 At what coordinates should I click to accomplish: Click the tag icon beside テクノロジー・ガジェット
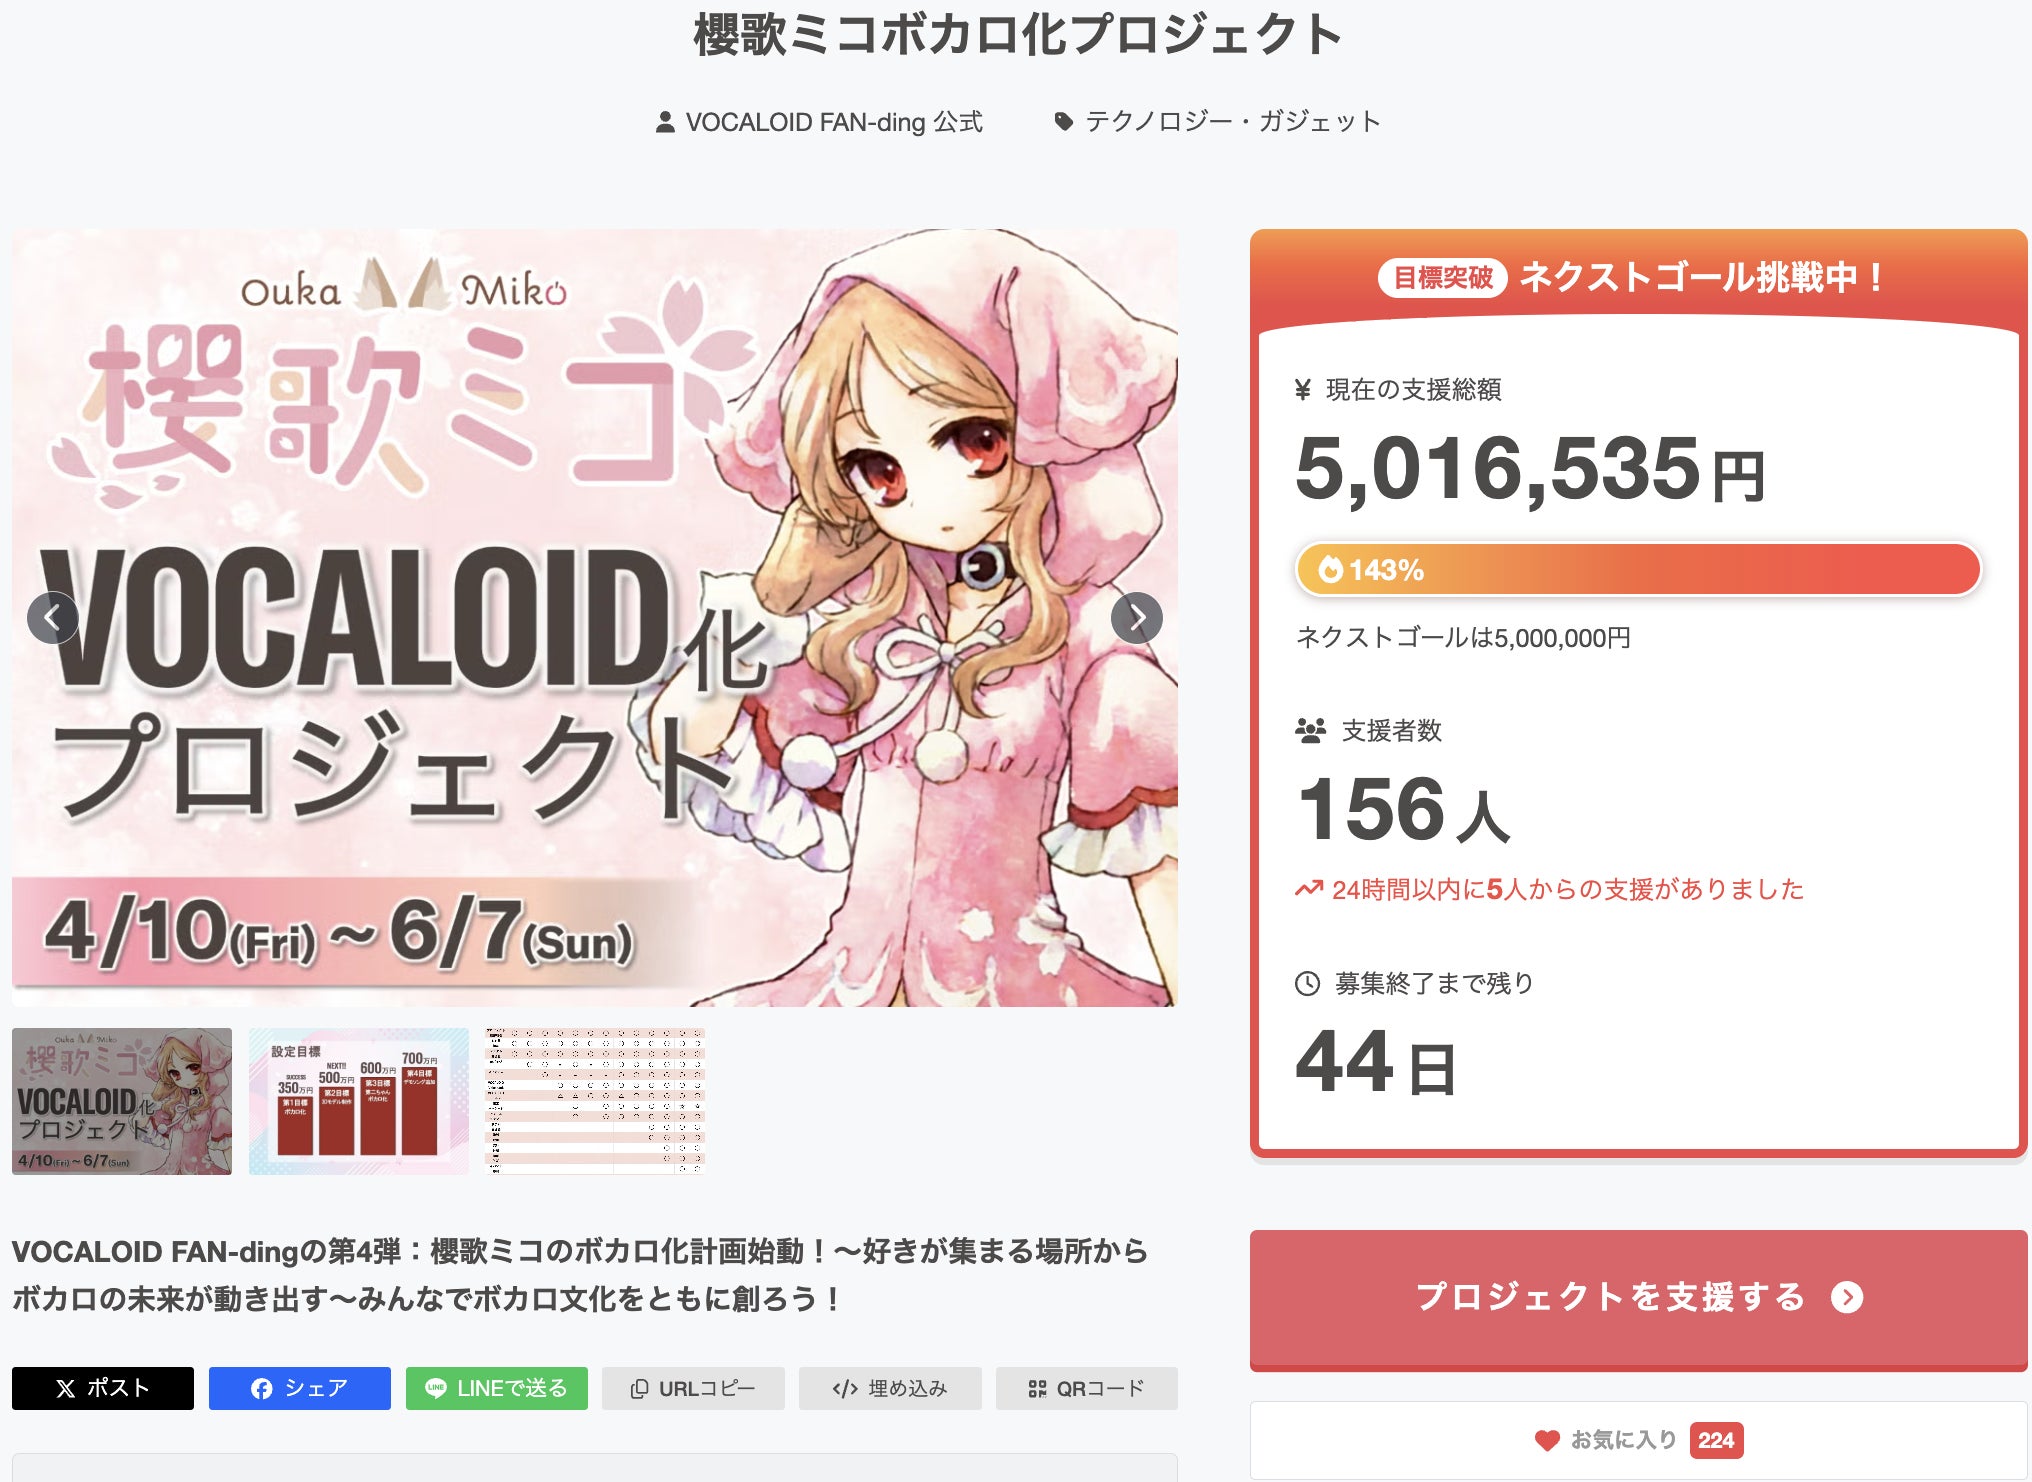1064,122
